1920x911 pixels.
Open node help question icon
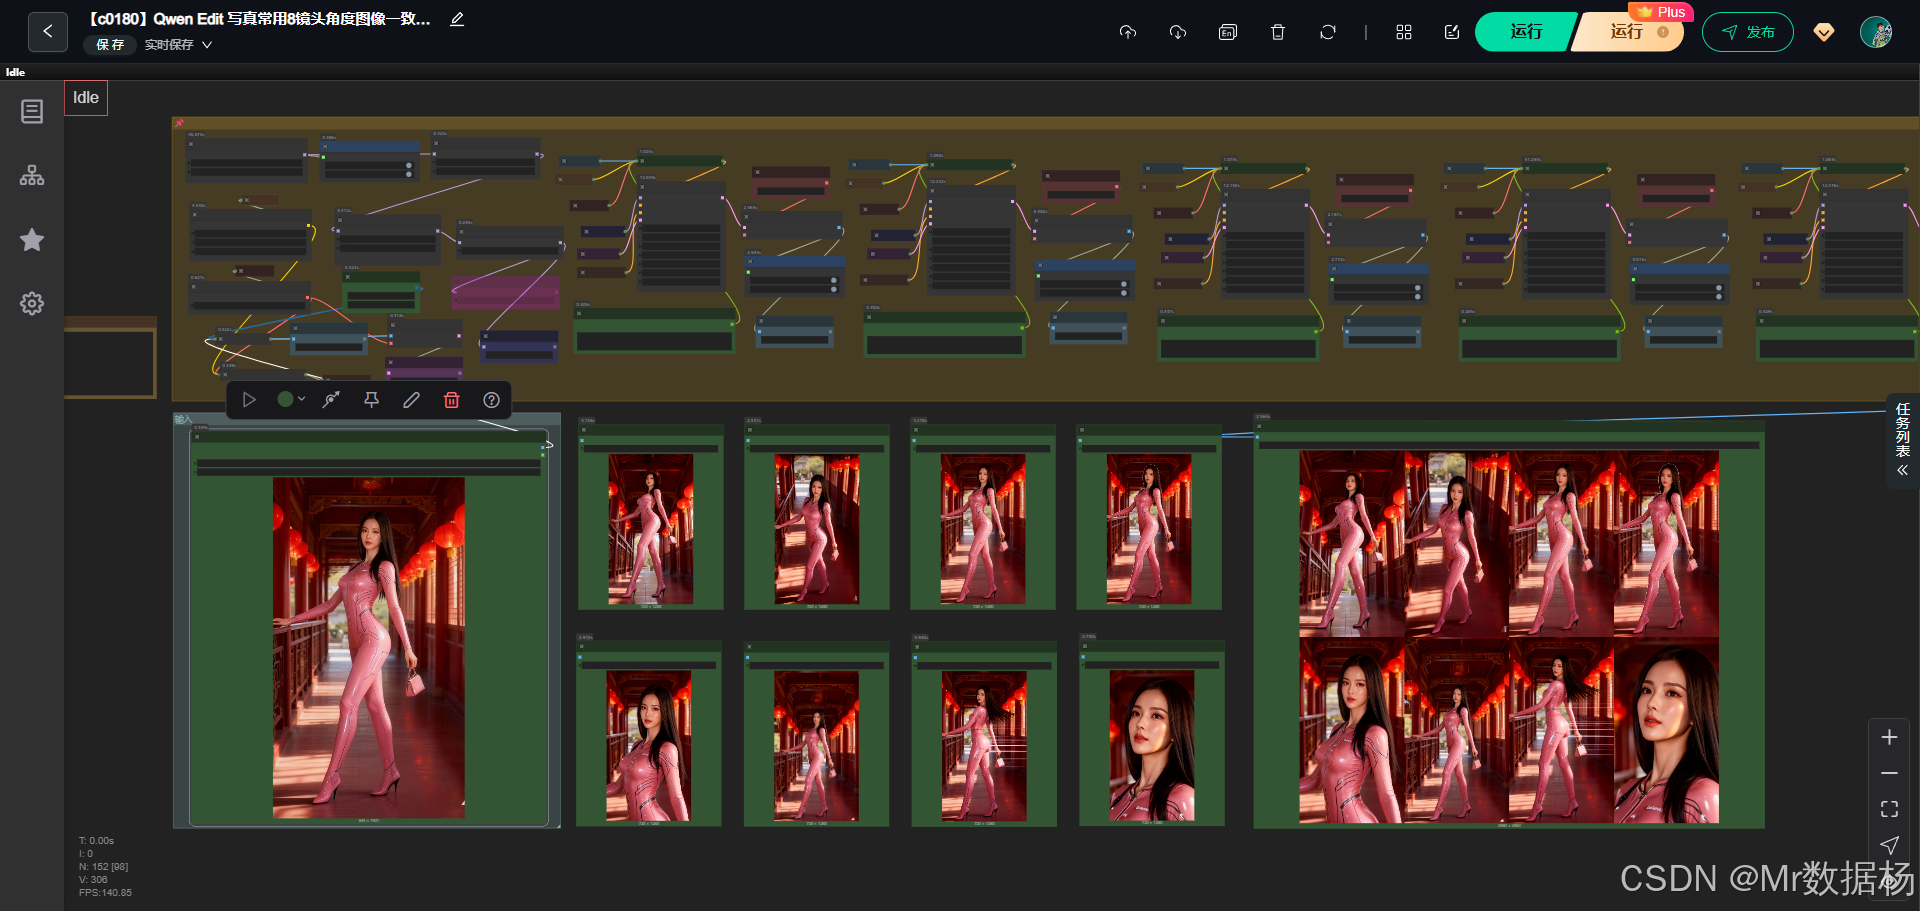tap(491, 400)
